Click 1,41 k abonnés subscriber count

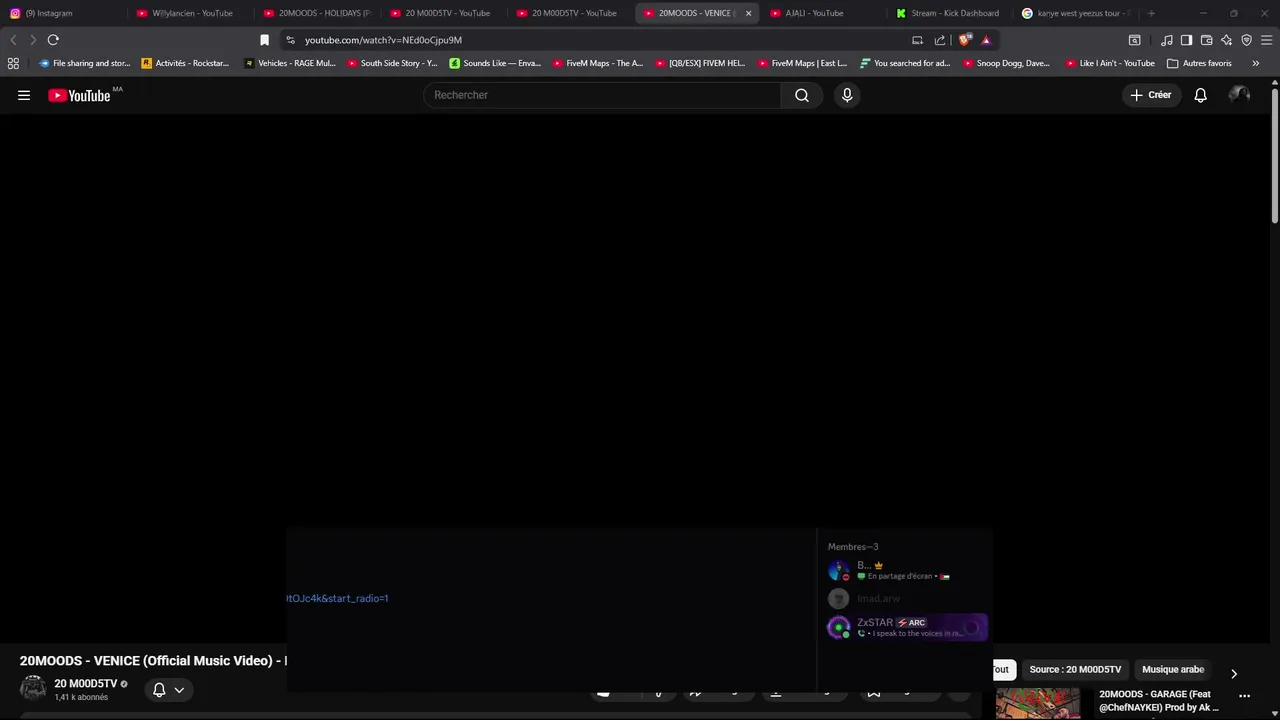point(81,697)
